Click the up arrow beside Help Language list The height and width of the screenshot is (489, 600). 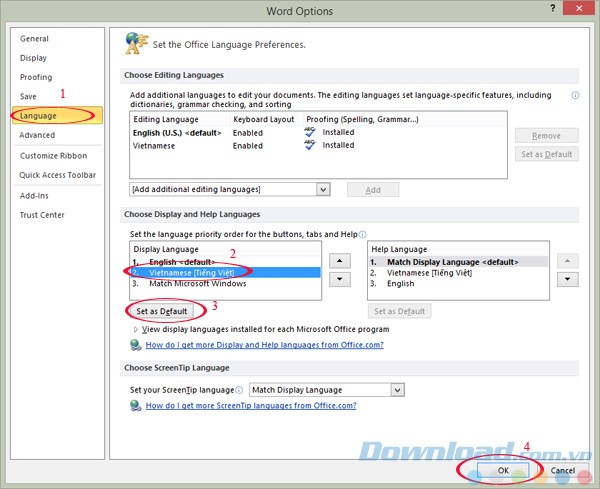[x=570, y=260]
